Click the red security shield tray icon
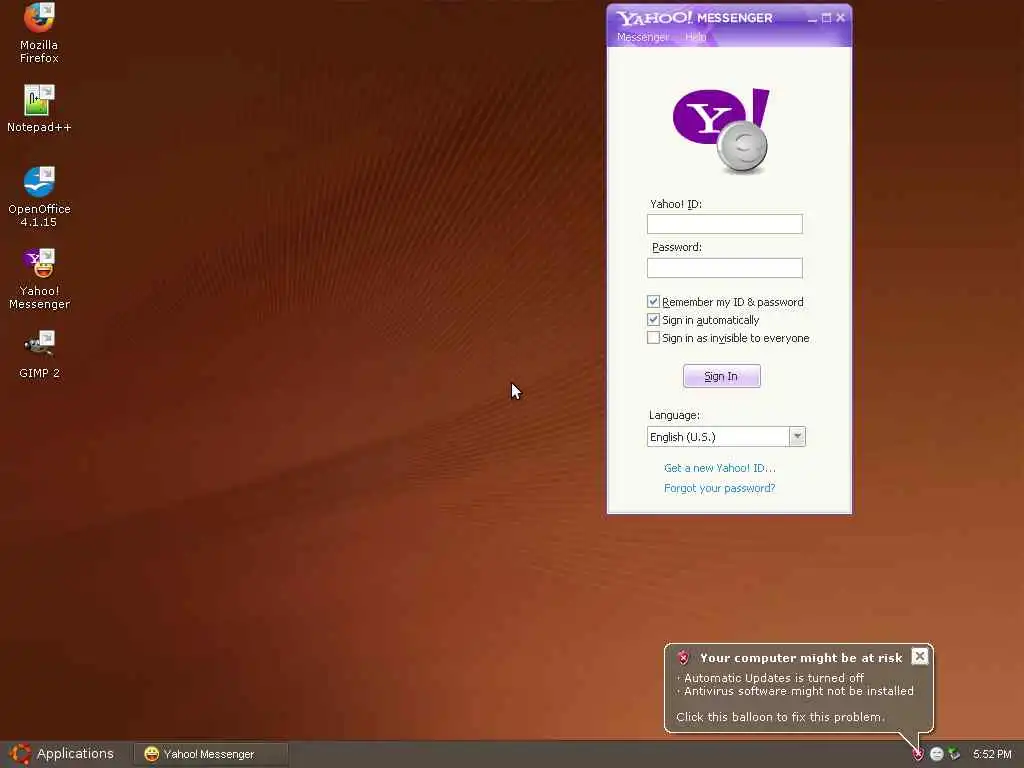The width and height of the screenshot is (1024, 768). [x=918, y=754]
